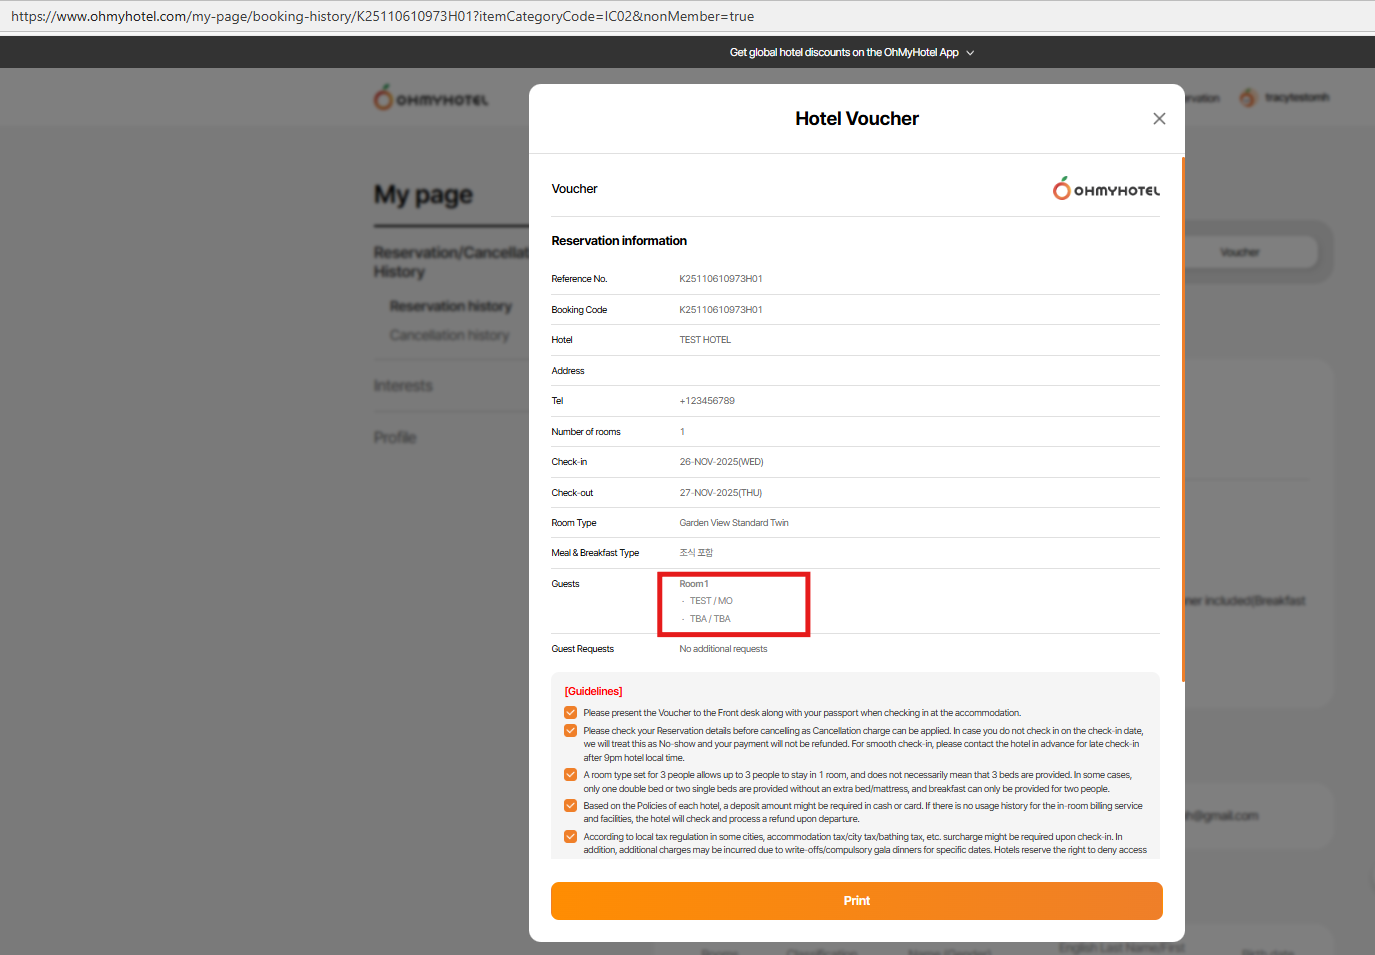Image resolution: width=1375 pixels, height=955 pixels.
Task: Expand the OhMyHotel App discount banner chevron
Action: [970, 53]
